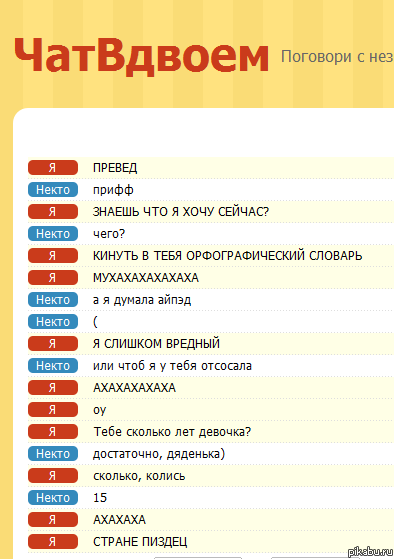Select 'Тебе сколько лет девочка?' message

[172, 432]
